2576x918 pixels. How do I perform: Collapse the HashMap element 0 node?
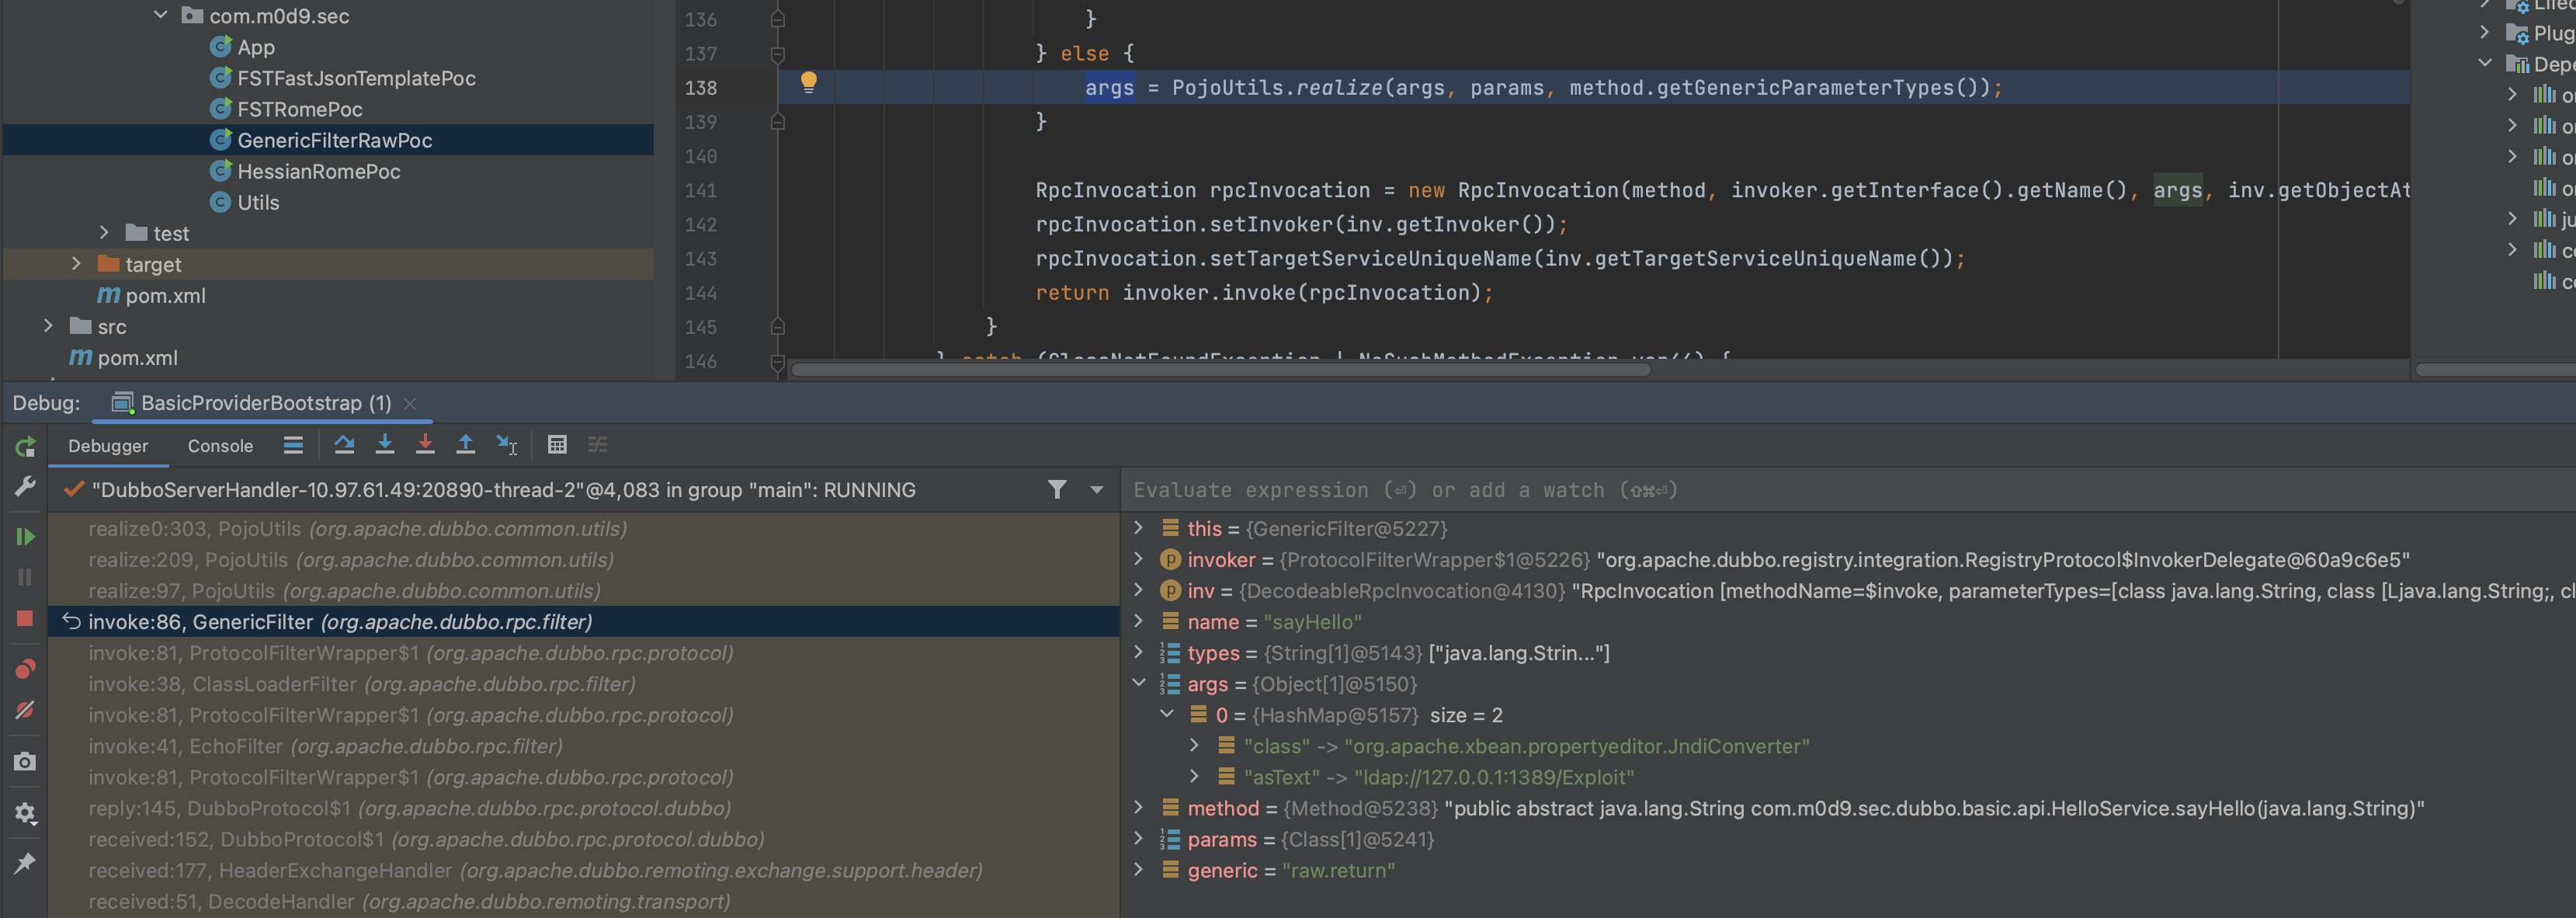1166,714
